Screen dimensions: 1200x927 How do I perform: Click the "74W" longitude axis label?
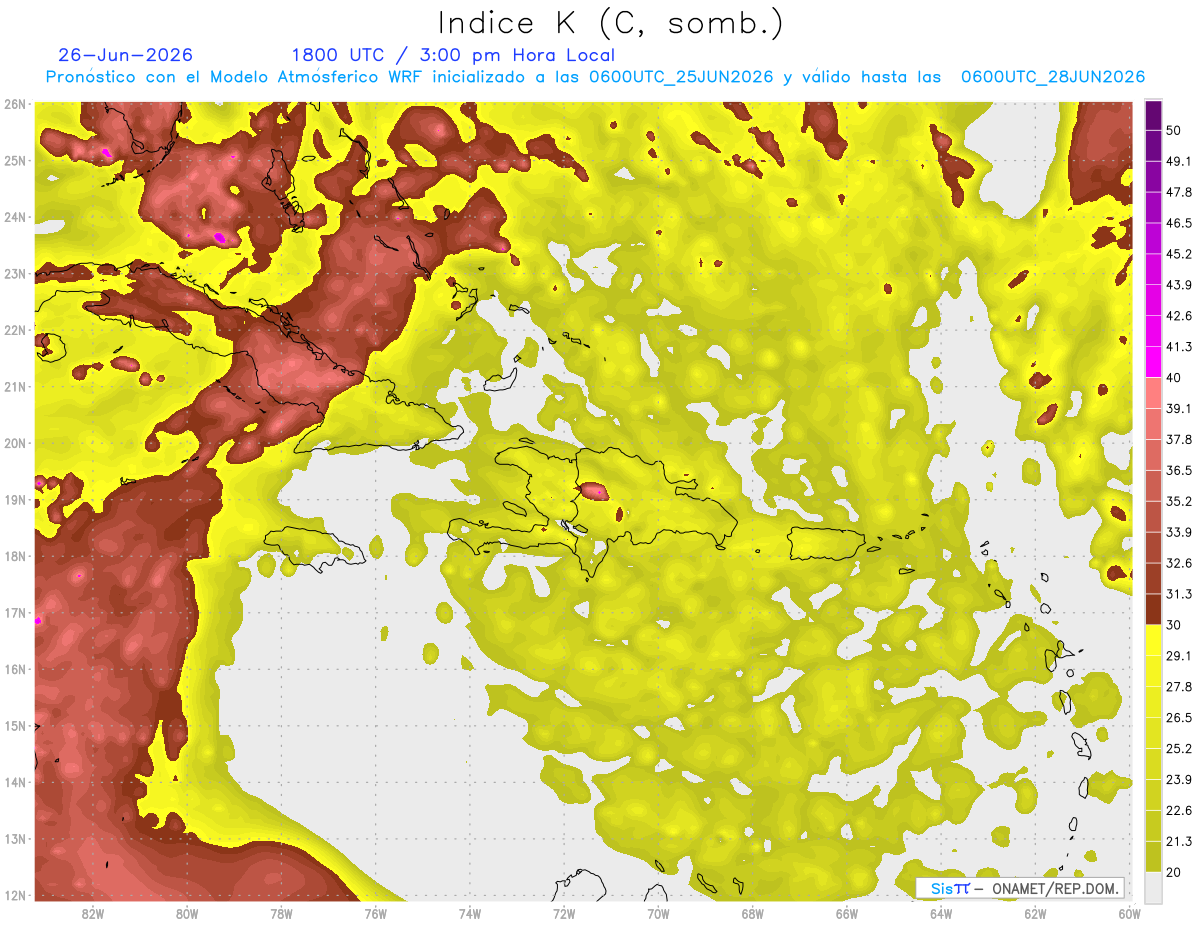click(470, 913)
